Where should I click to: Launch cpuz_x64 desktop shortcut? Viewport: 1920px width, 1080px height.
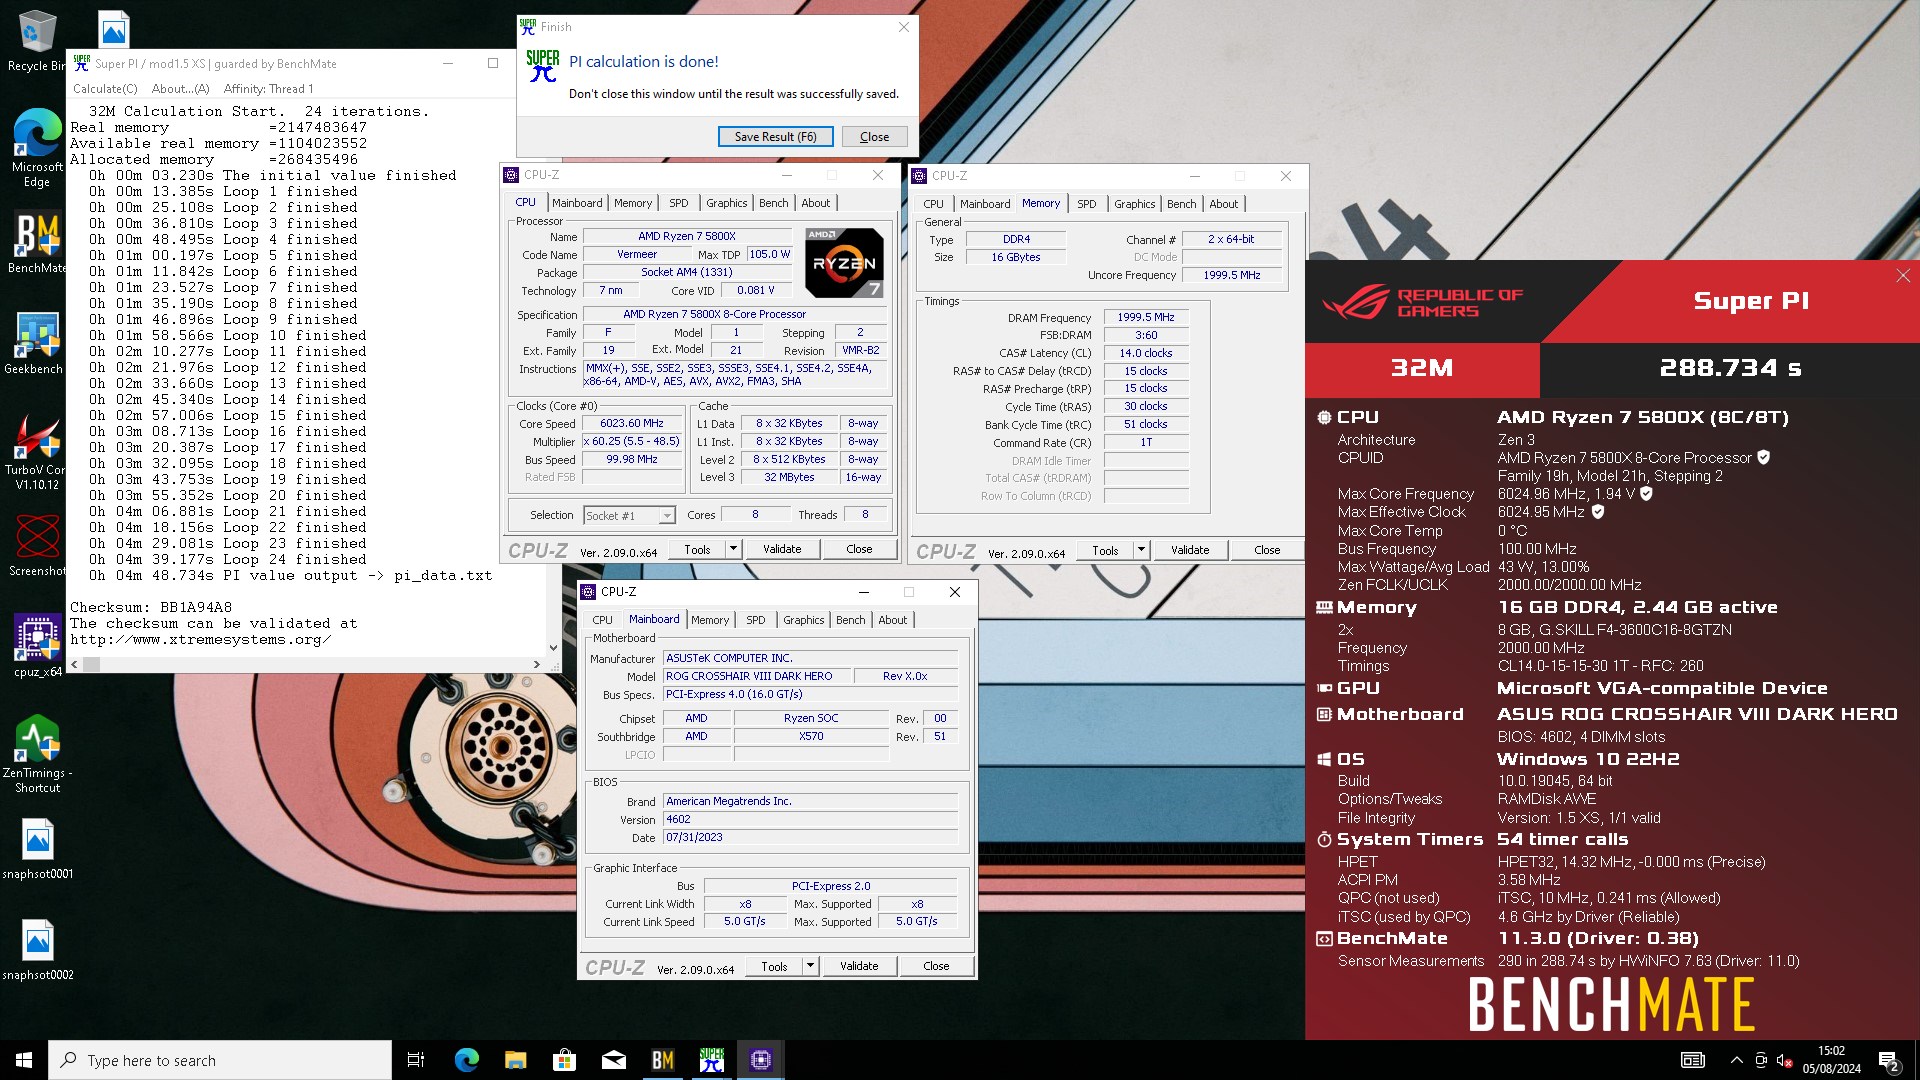[x=38, y=646]
